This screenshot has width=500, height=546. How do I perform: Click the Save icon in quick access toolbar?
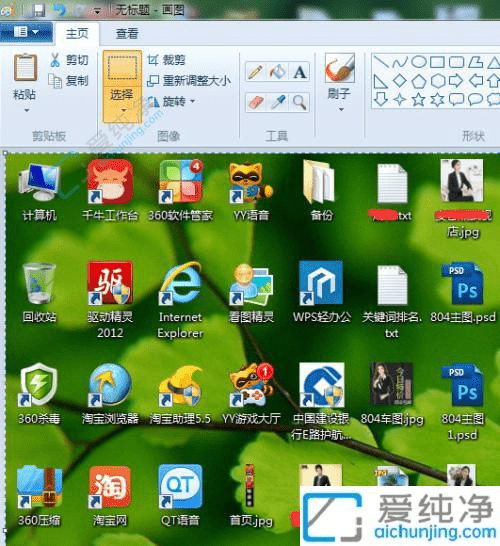click(38, 10)
